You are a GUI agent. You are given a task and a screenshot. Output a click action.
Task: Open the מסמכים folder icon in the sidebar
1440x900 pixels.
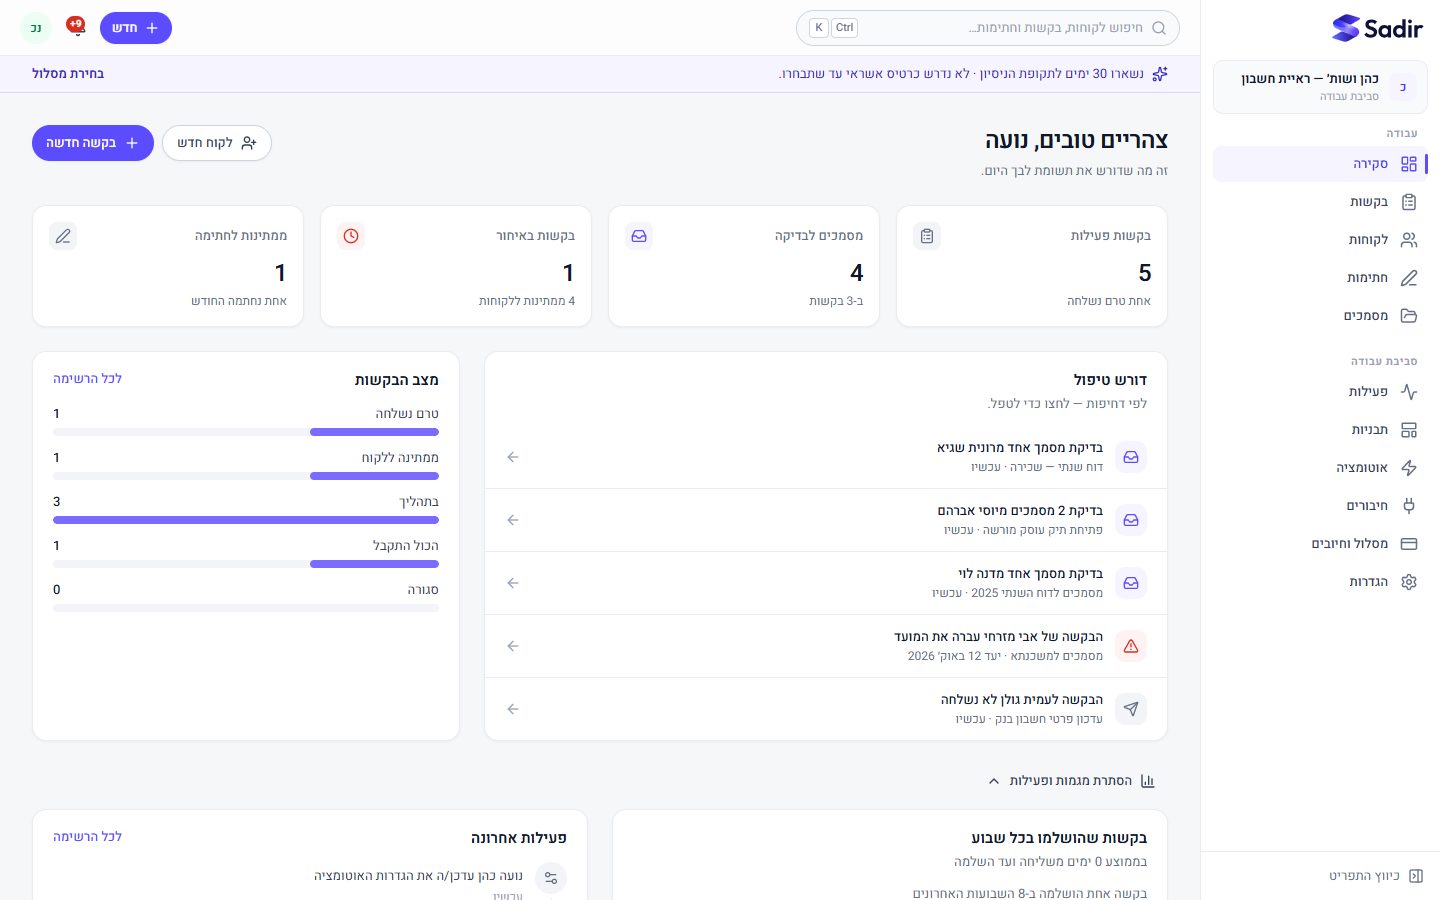[x=1409, y=316]
